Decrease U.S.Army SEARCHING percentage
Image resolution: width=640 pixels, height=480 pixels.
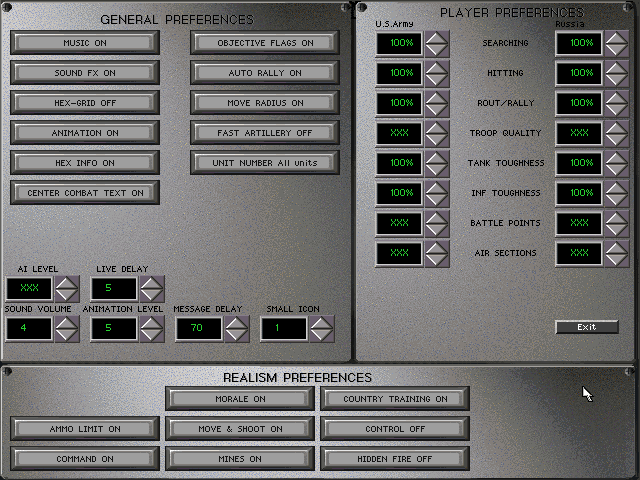pos(437,49)
